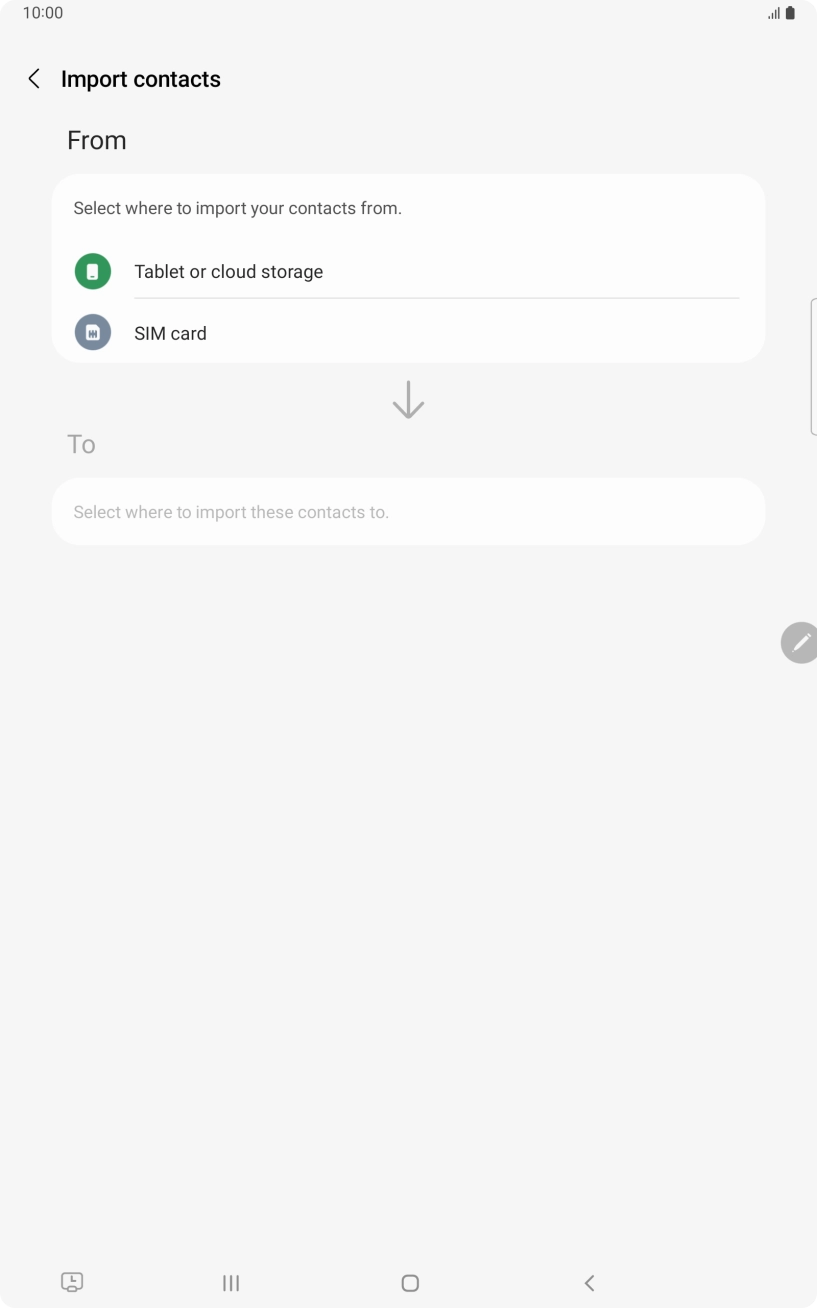Tap the floating pencil edit button
Image resolution: width=817 pixels, height=1308 pixels.
tap(799, 642)
